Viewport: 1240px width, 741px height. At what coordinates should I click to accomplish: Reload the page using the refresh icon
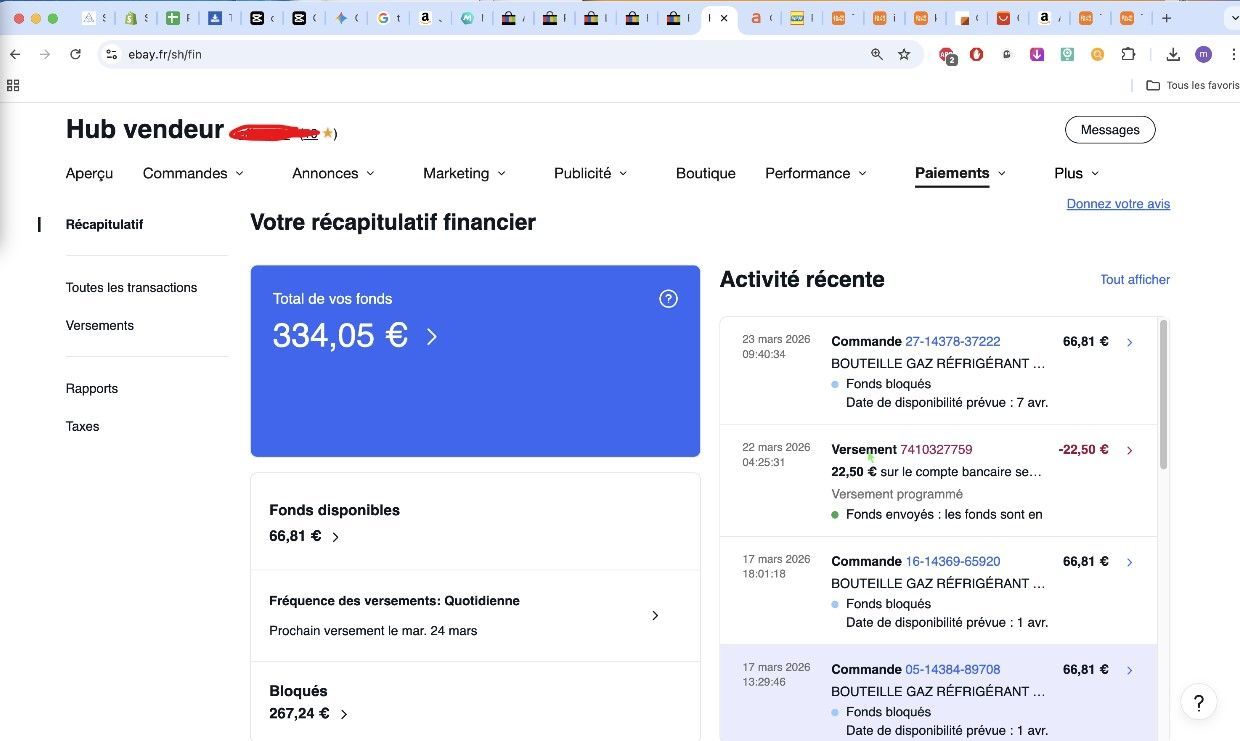pos(75,54)
